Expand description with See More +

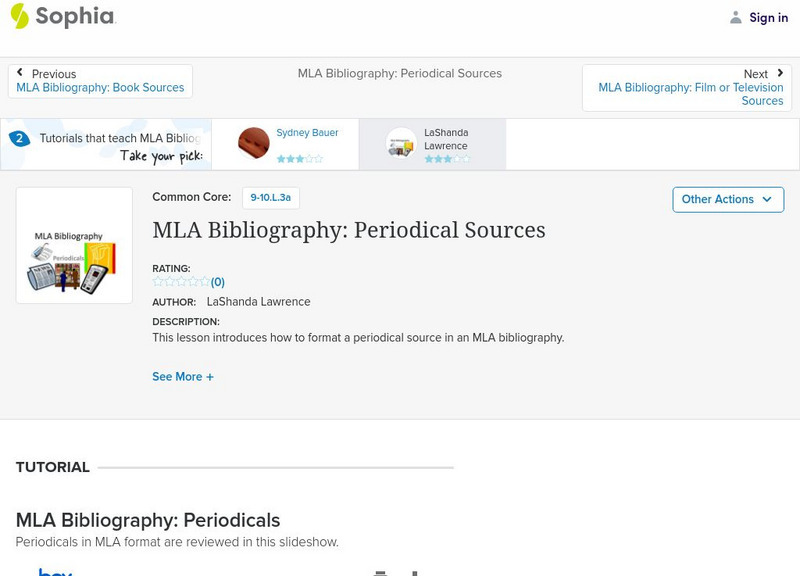(x=183, y=377)
